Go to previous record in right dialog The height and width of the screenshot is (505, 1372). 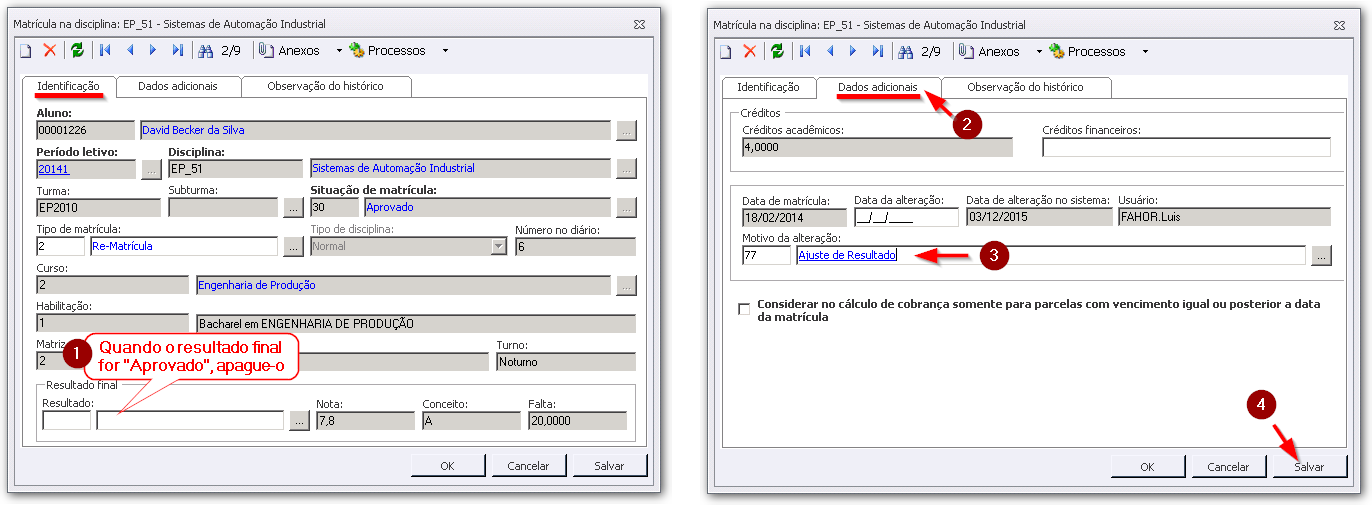pos(829,51)
